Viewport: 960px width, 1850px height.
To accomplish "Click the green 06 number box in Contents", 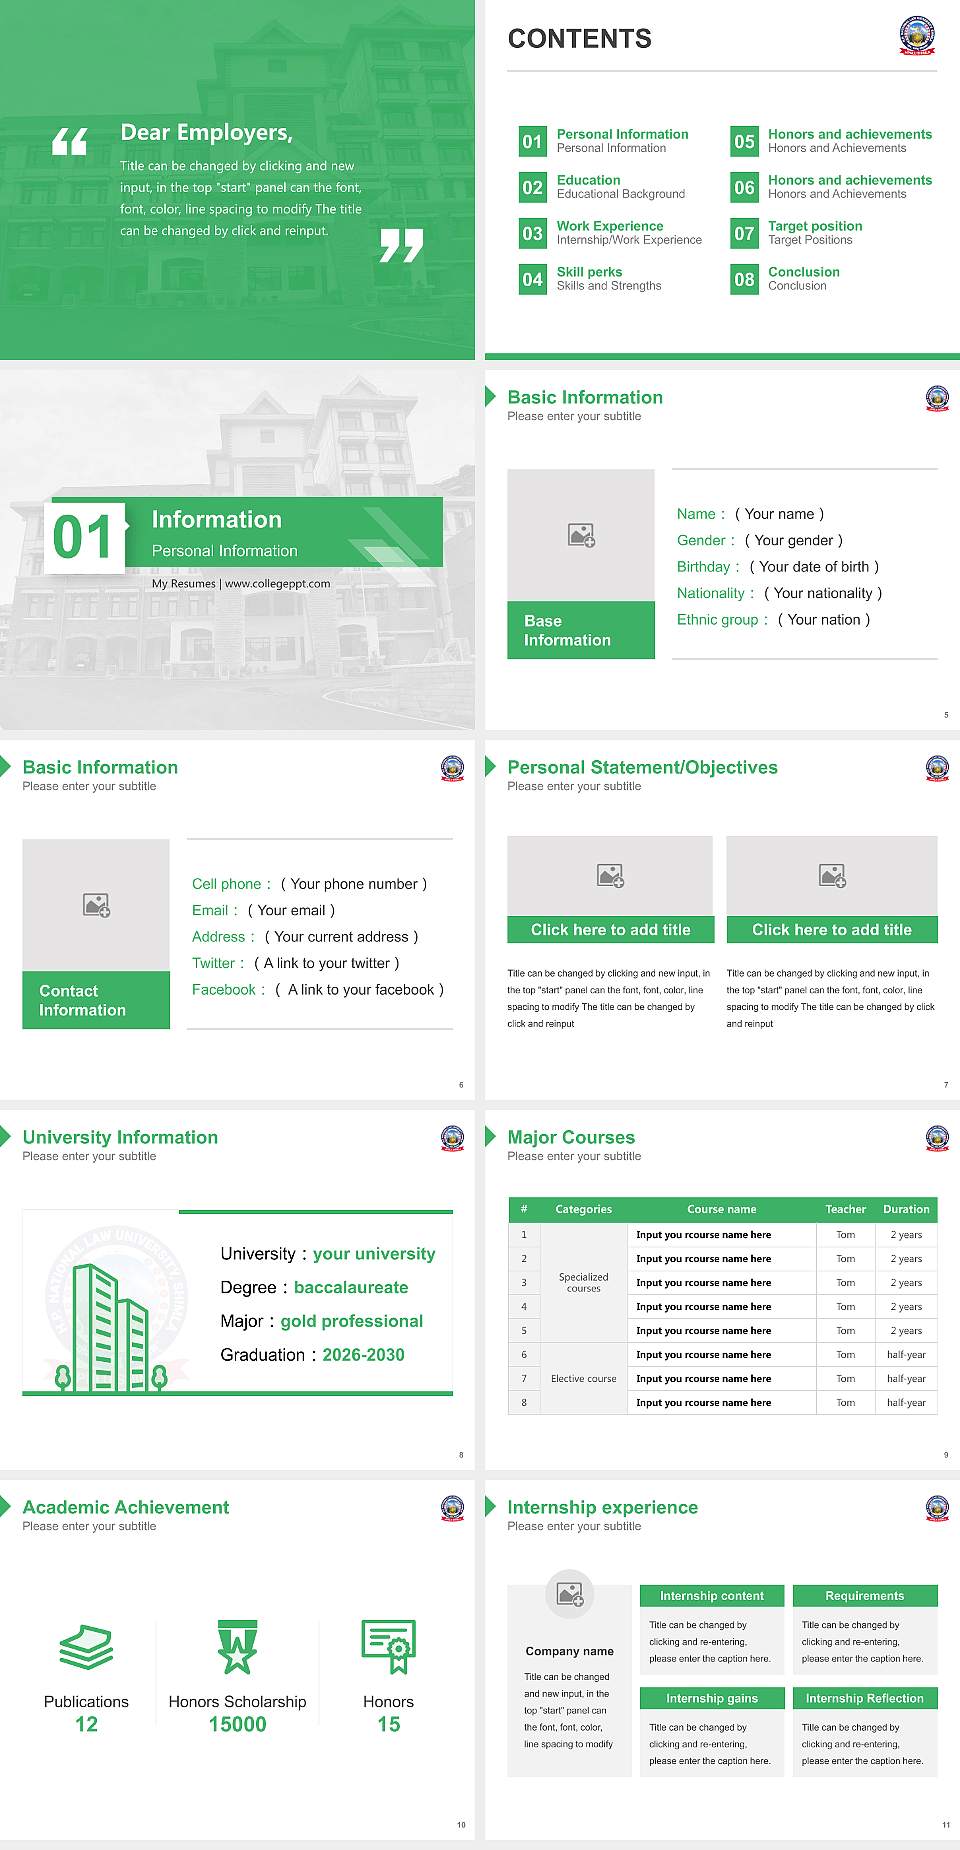I will tap(745, 188).
